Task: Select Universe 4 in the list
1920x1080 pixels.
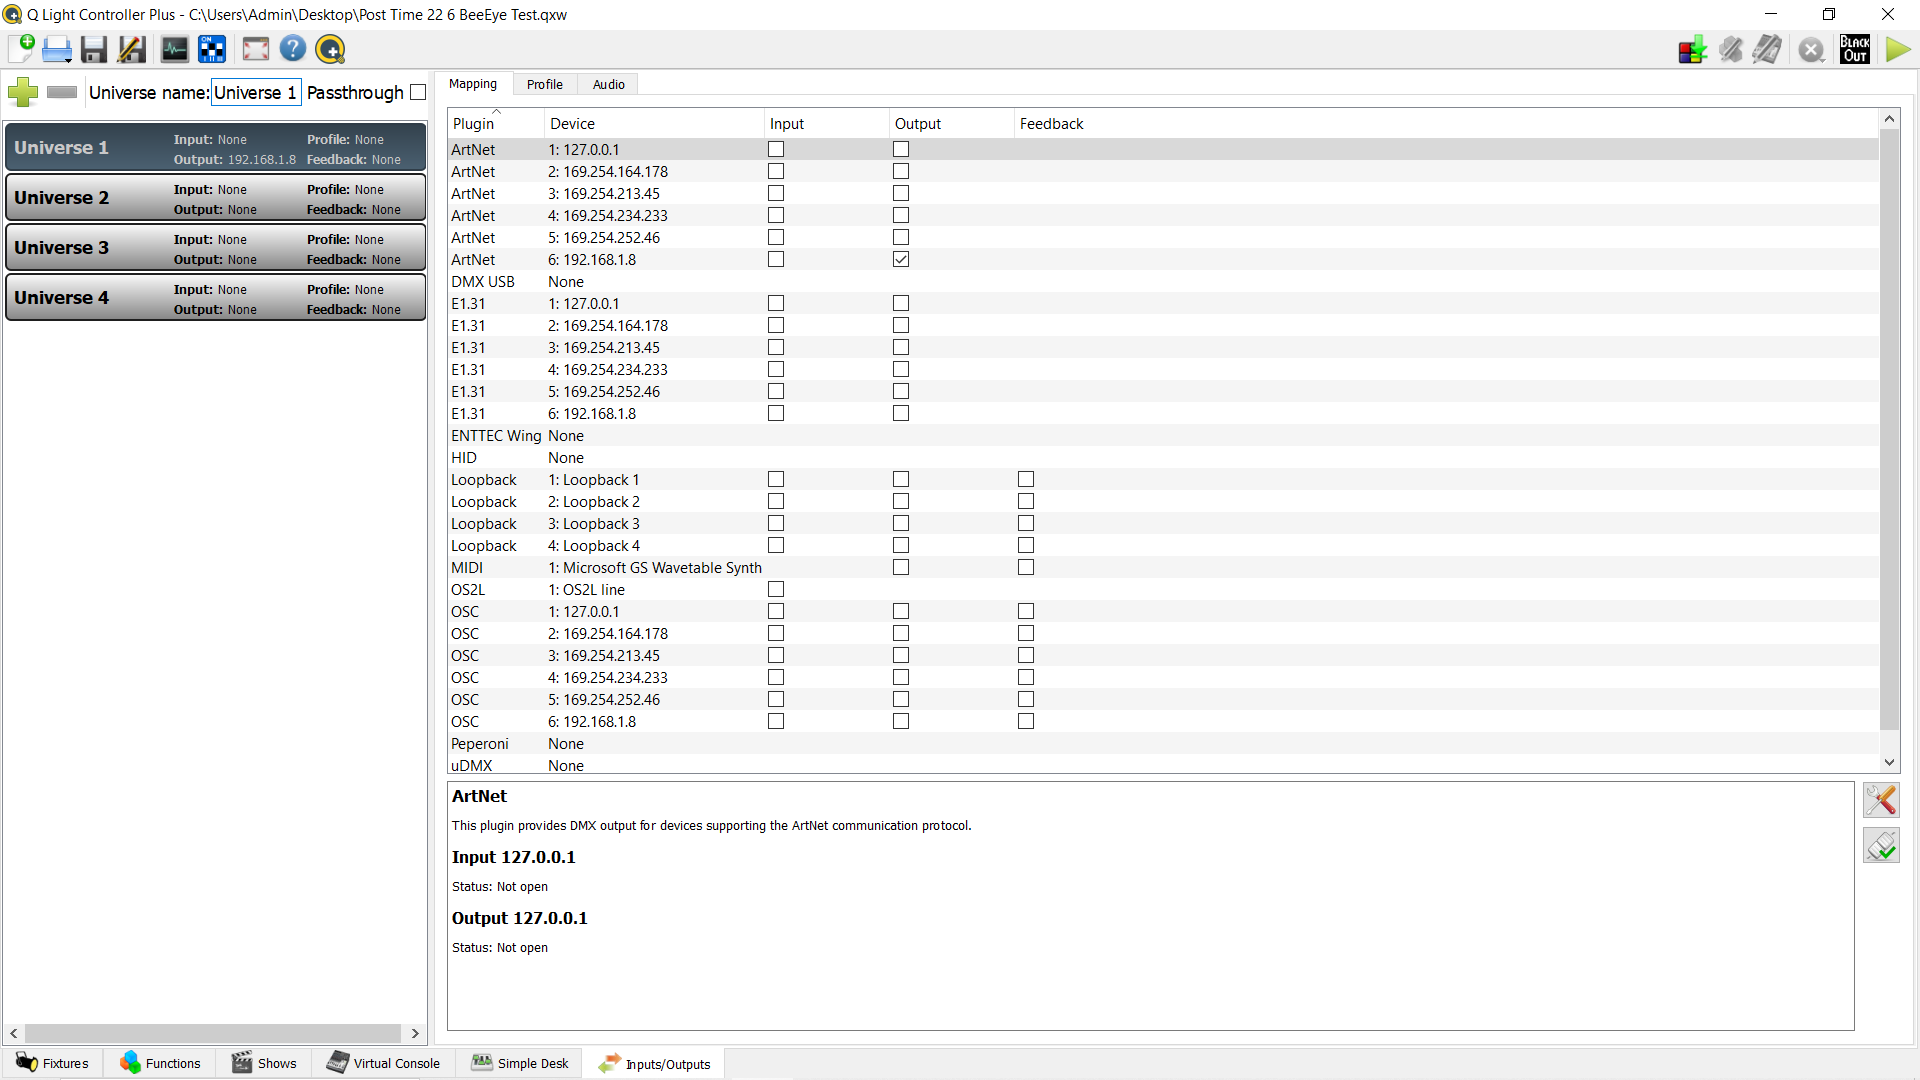Action: 216,298
